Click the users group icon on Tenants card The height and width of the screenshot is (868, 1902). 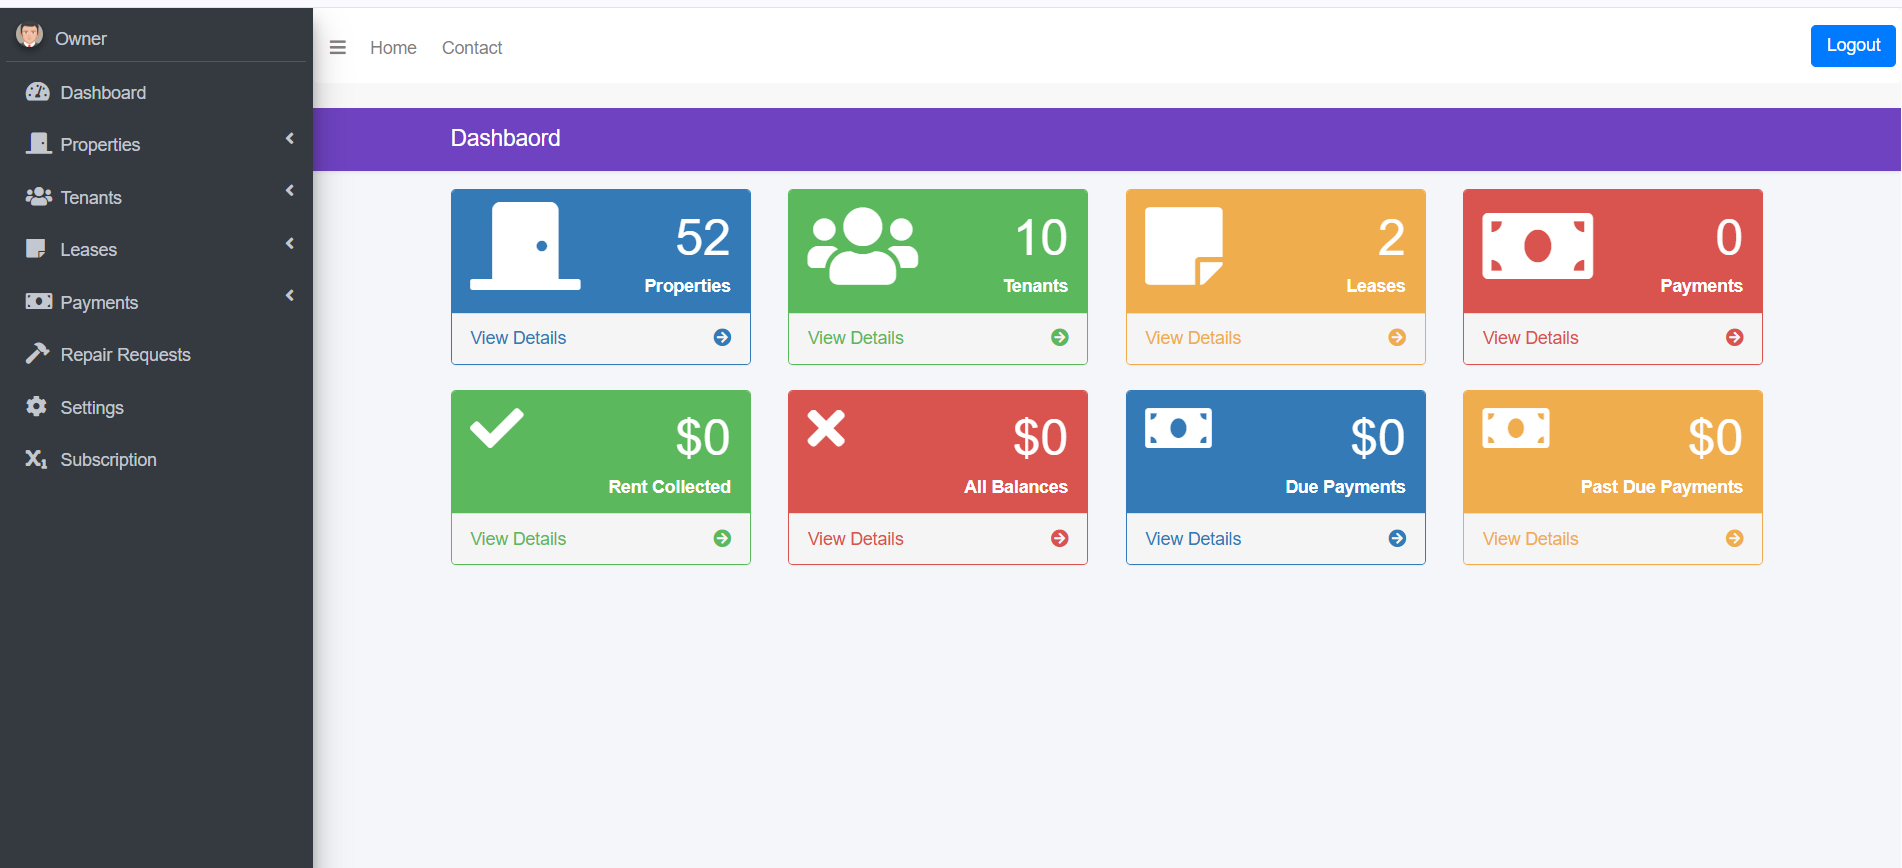click(x=862, y=246)
